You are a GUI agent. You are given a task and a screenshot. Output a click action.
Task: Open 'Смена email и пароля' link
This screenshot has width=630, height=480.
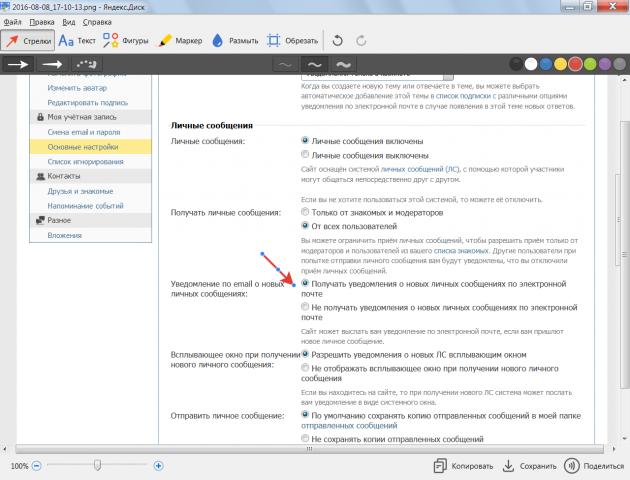(84, 132)
